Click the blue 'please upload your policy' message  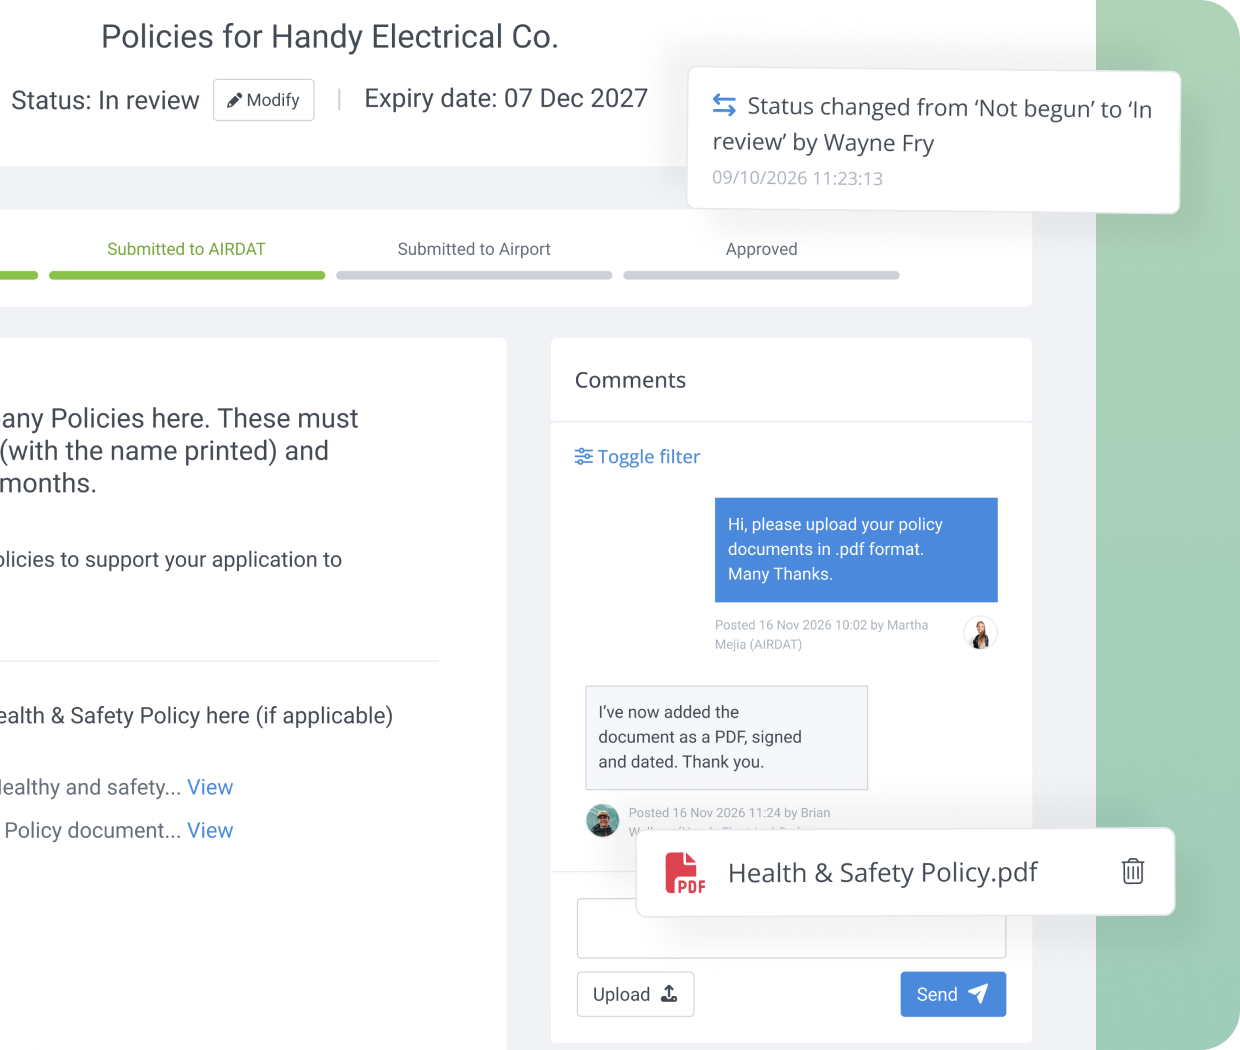856,549
